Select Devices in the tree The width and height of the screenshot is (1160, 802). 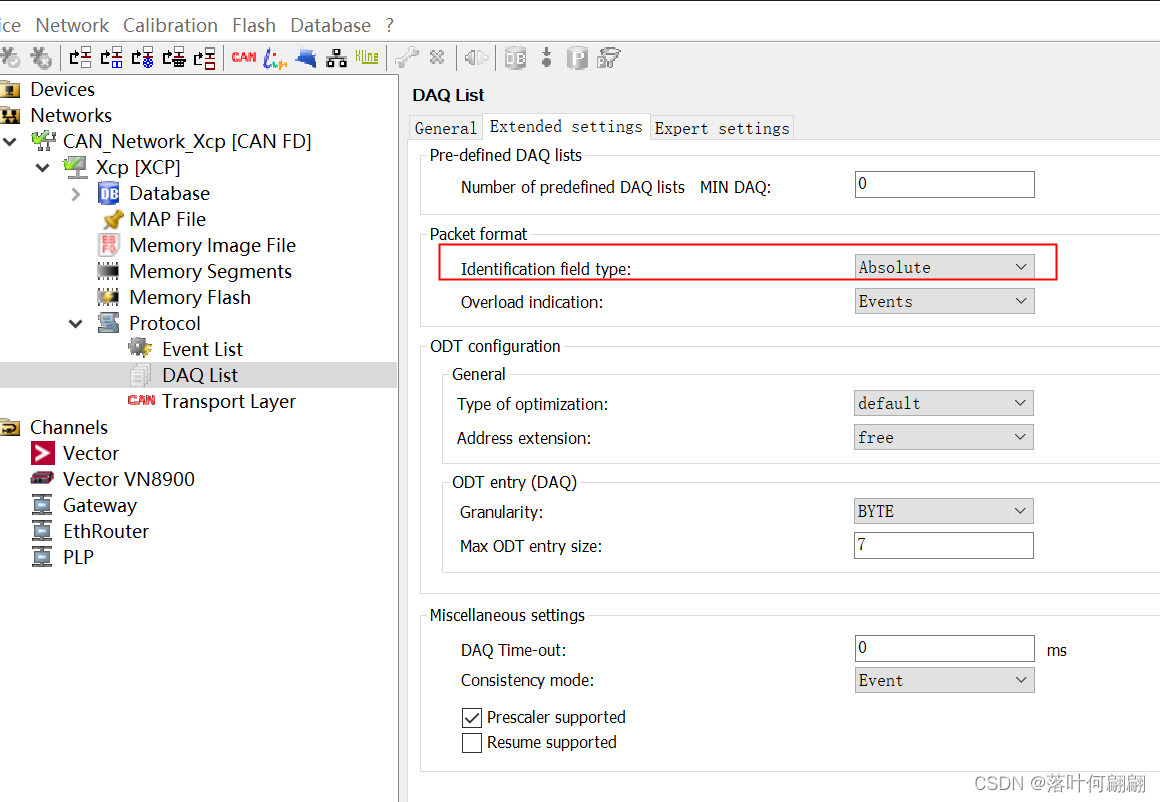coord(62,90)
